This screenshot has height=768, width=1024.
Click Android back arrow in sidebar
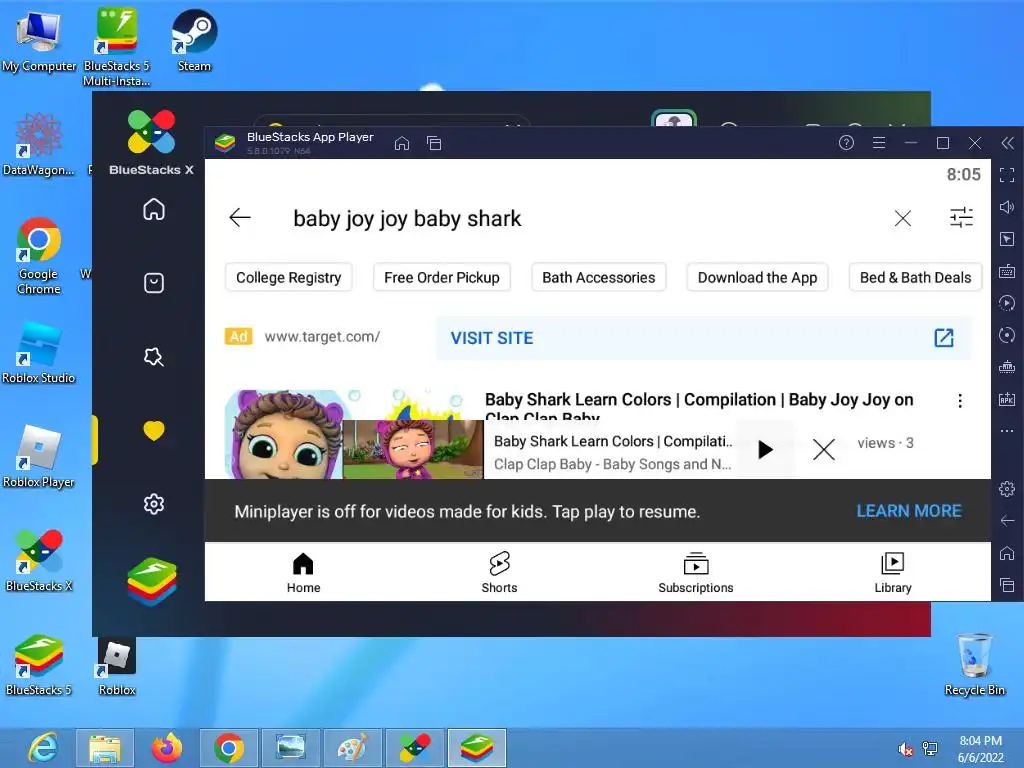coord(1007,520)
